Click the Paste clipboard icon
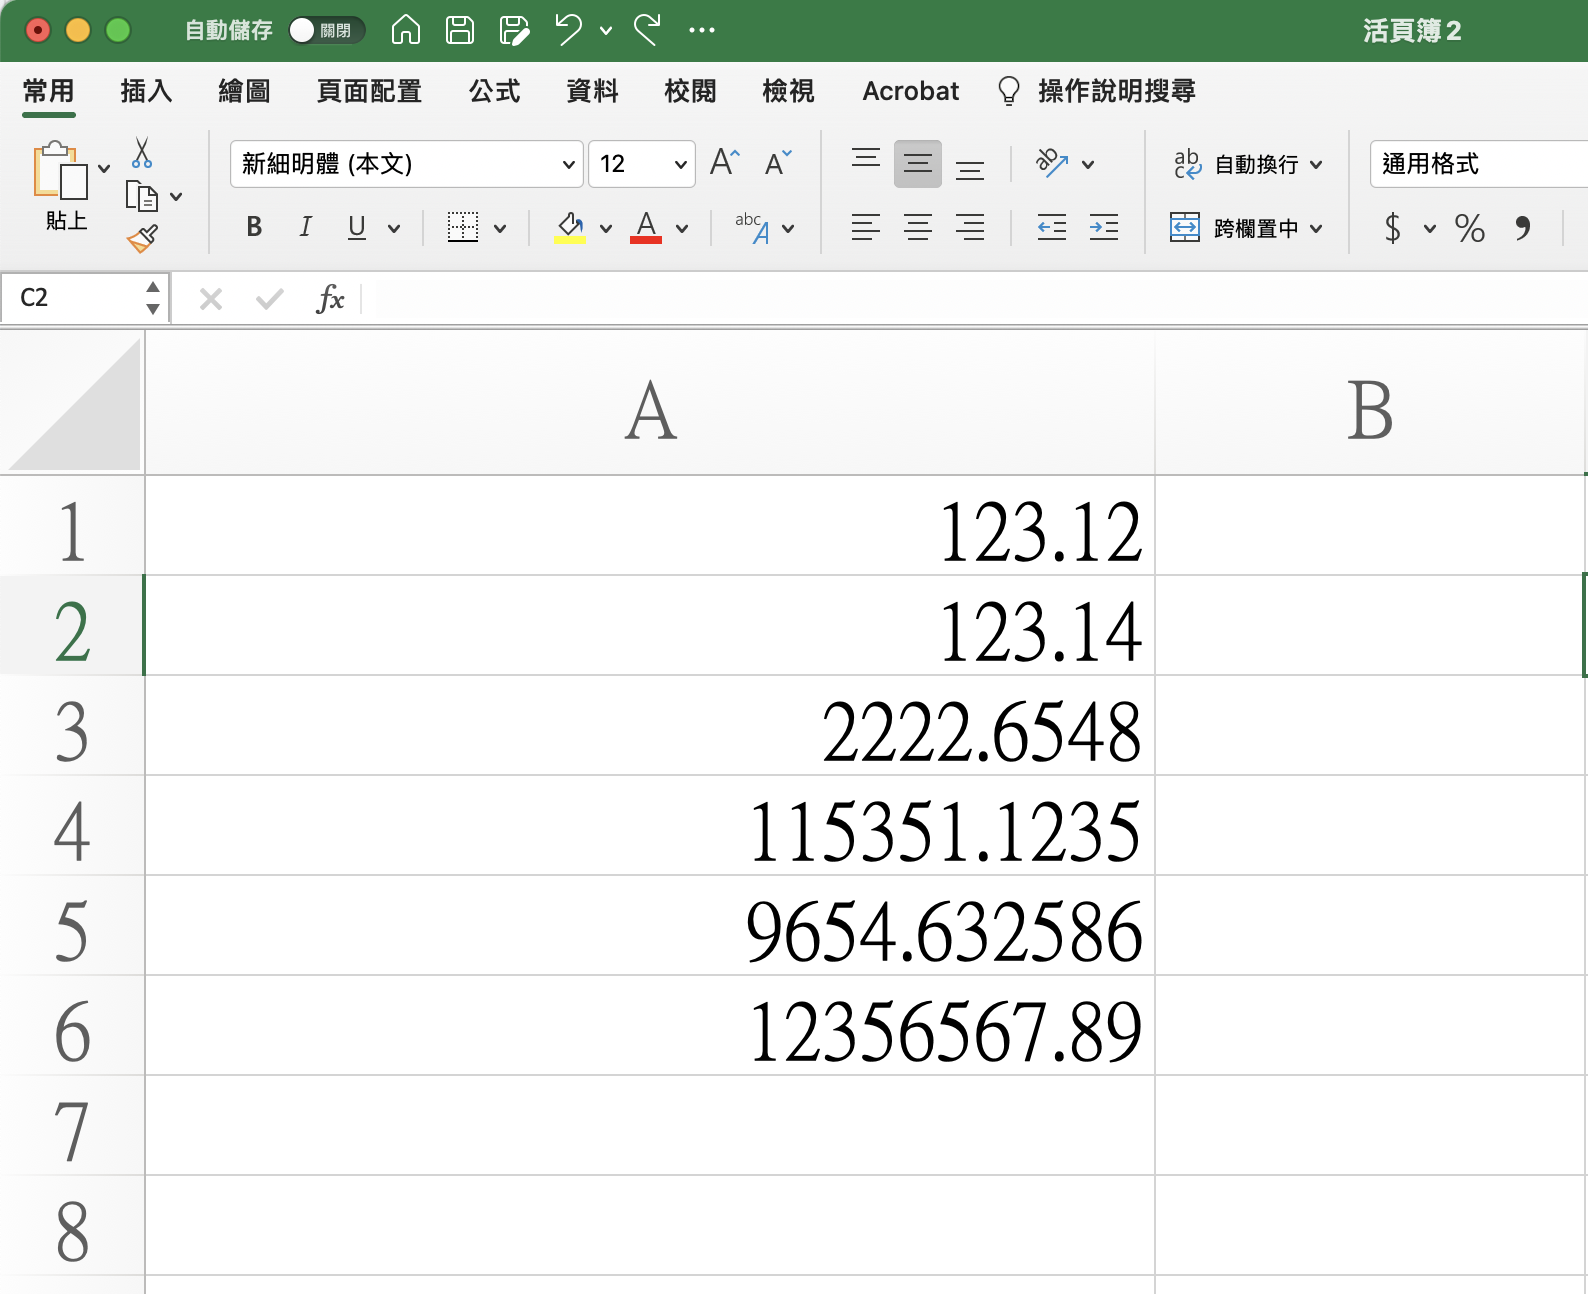 coord(60,170)
